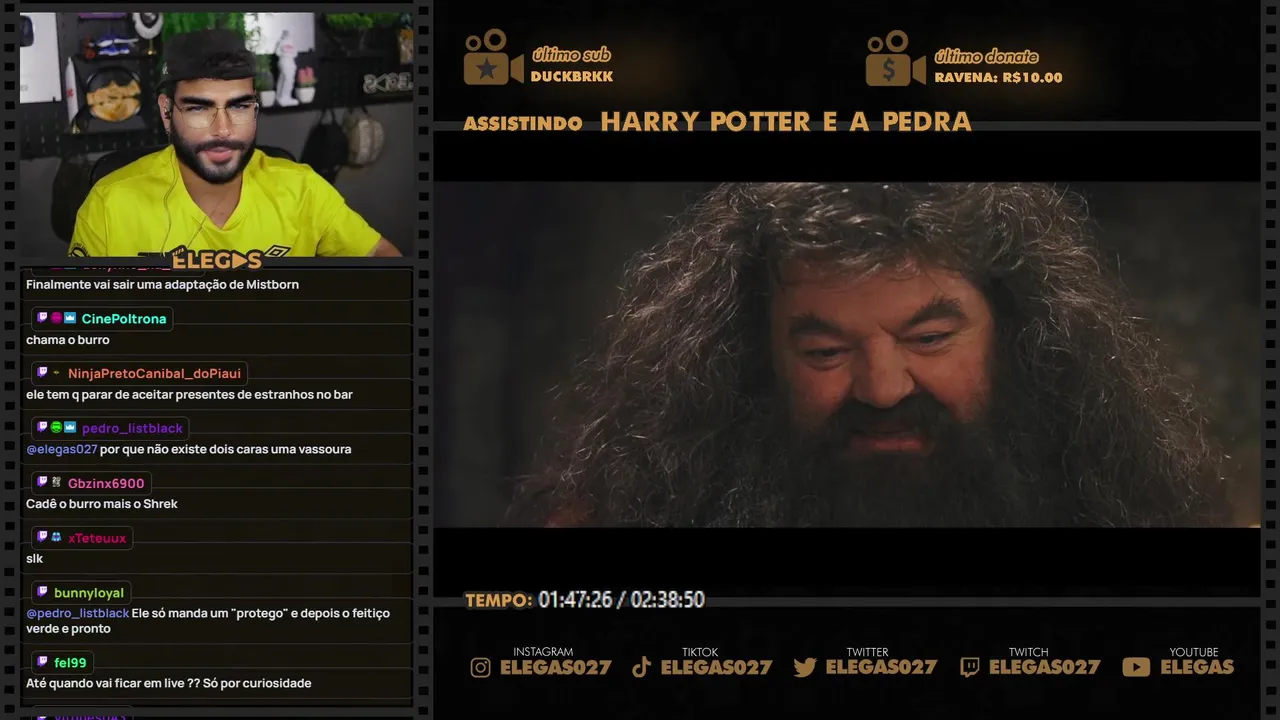The height and width of the screenshot is (720, 1280).
Task: Click Twitch badge beside fel99
Action: (x=42, y=661)
